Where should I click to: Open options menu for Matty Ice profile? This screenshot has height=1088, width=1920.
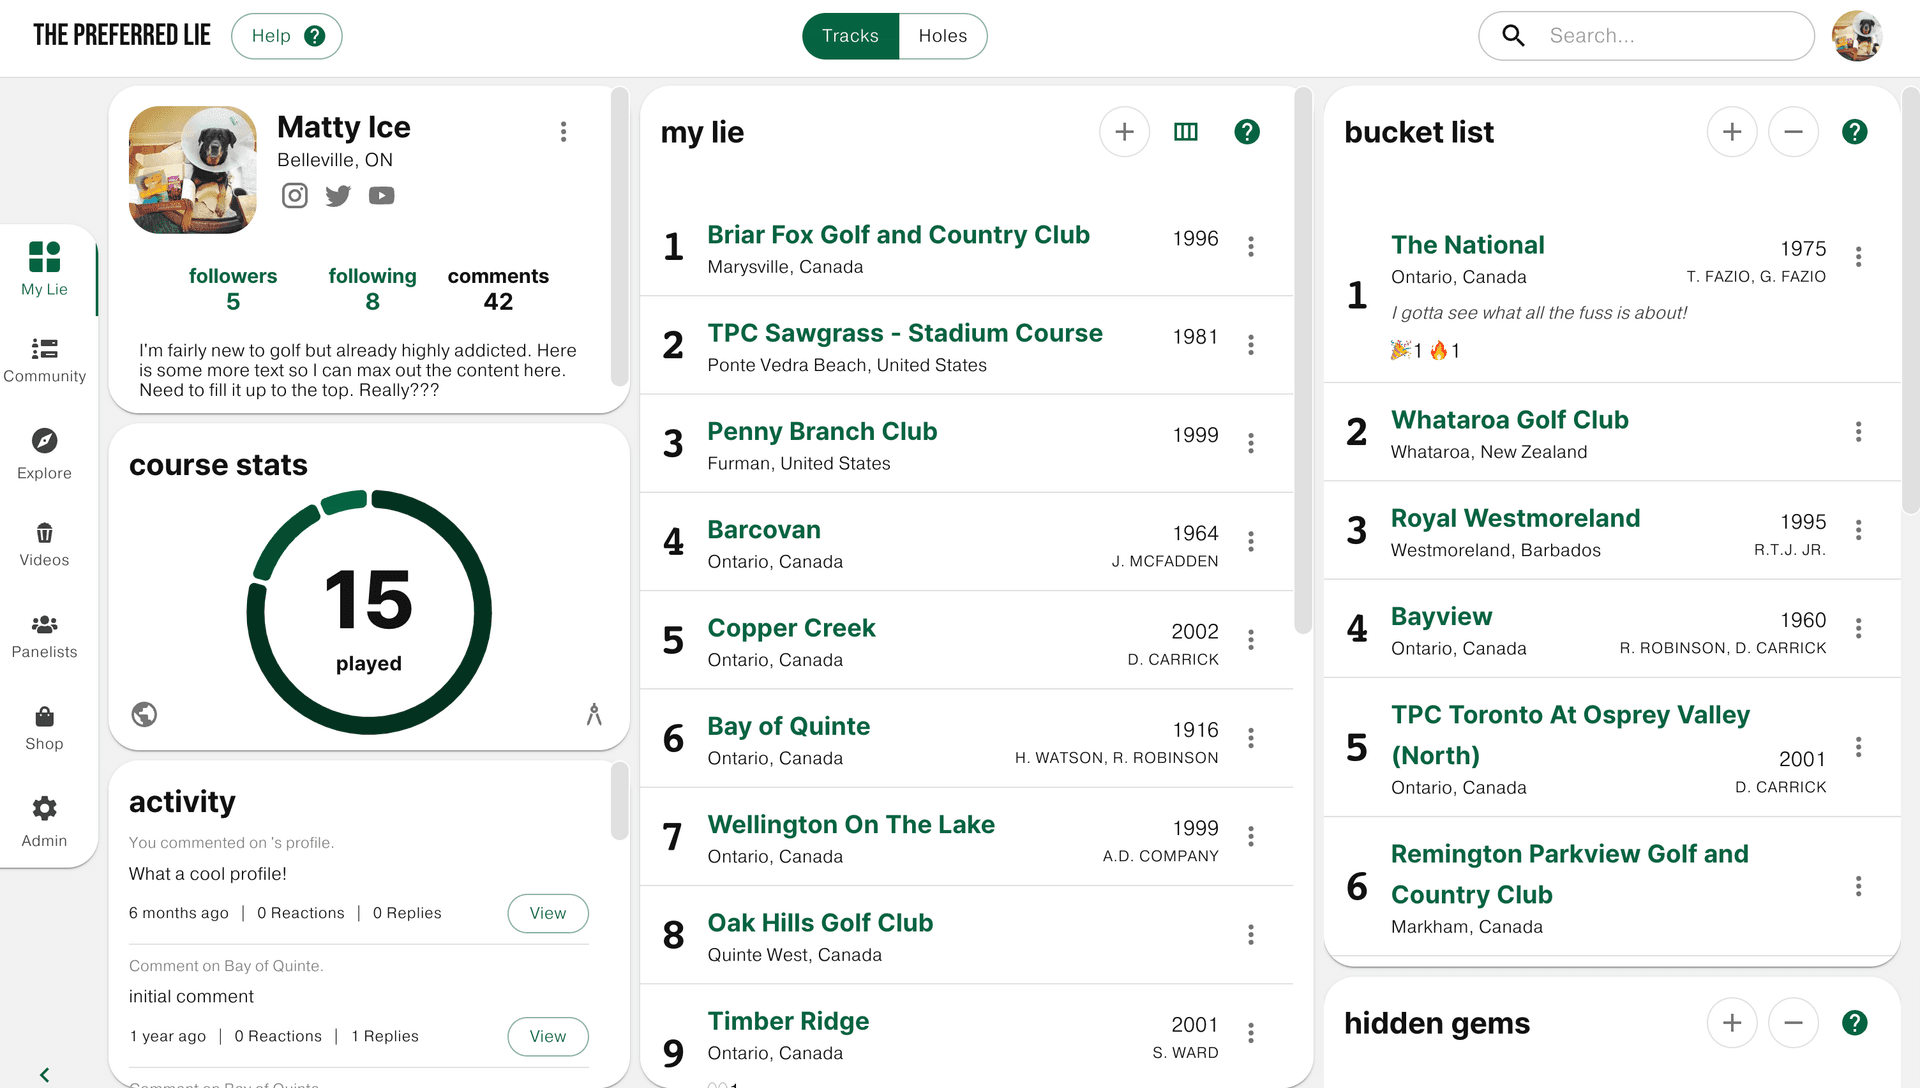click(563, 131)
